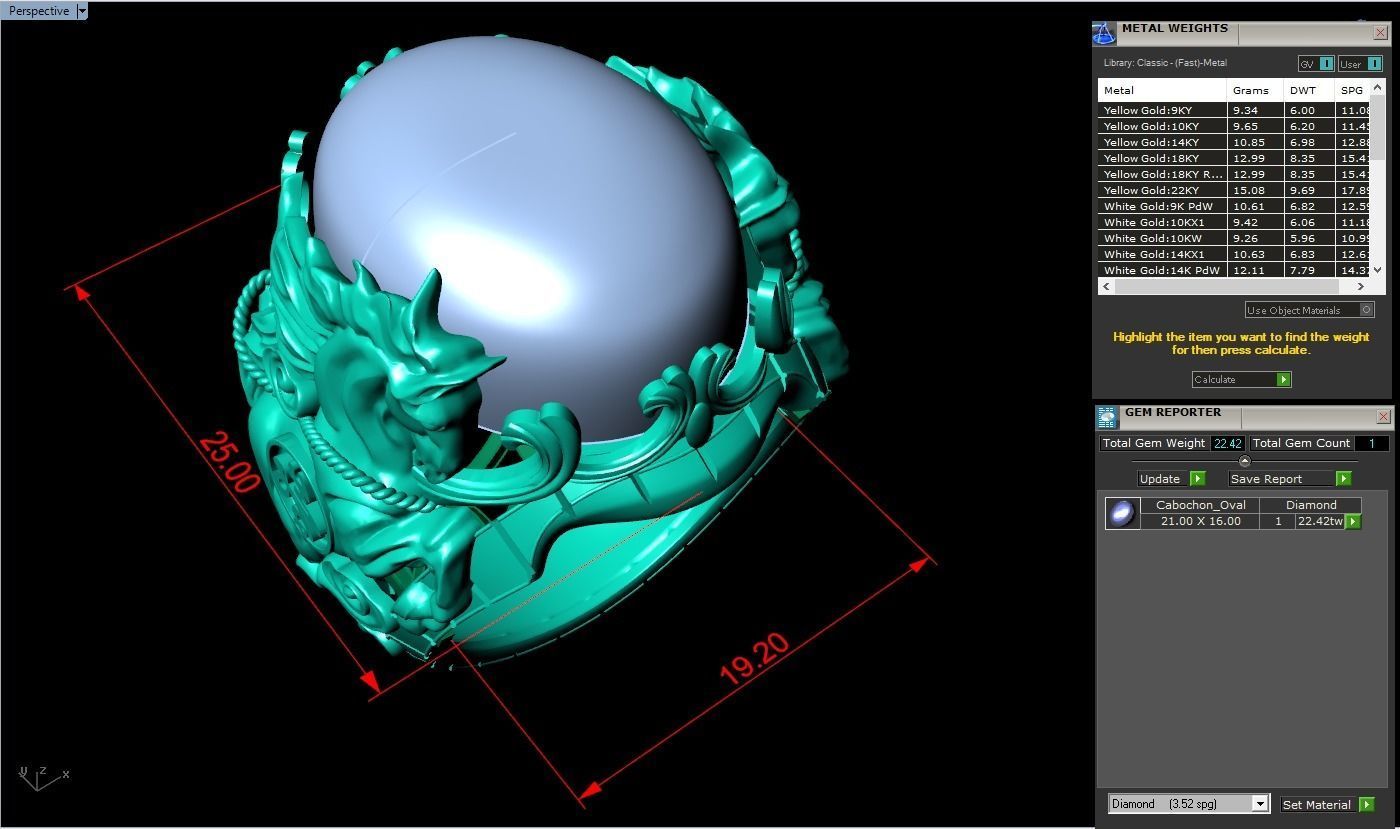1400x829 pixels.
Task: Click the 22.42tw weight cell
Action: click(1320, 521)
